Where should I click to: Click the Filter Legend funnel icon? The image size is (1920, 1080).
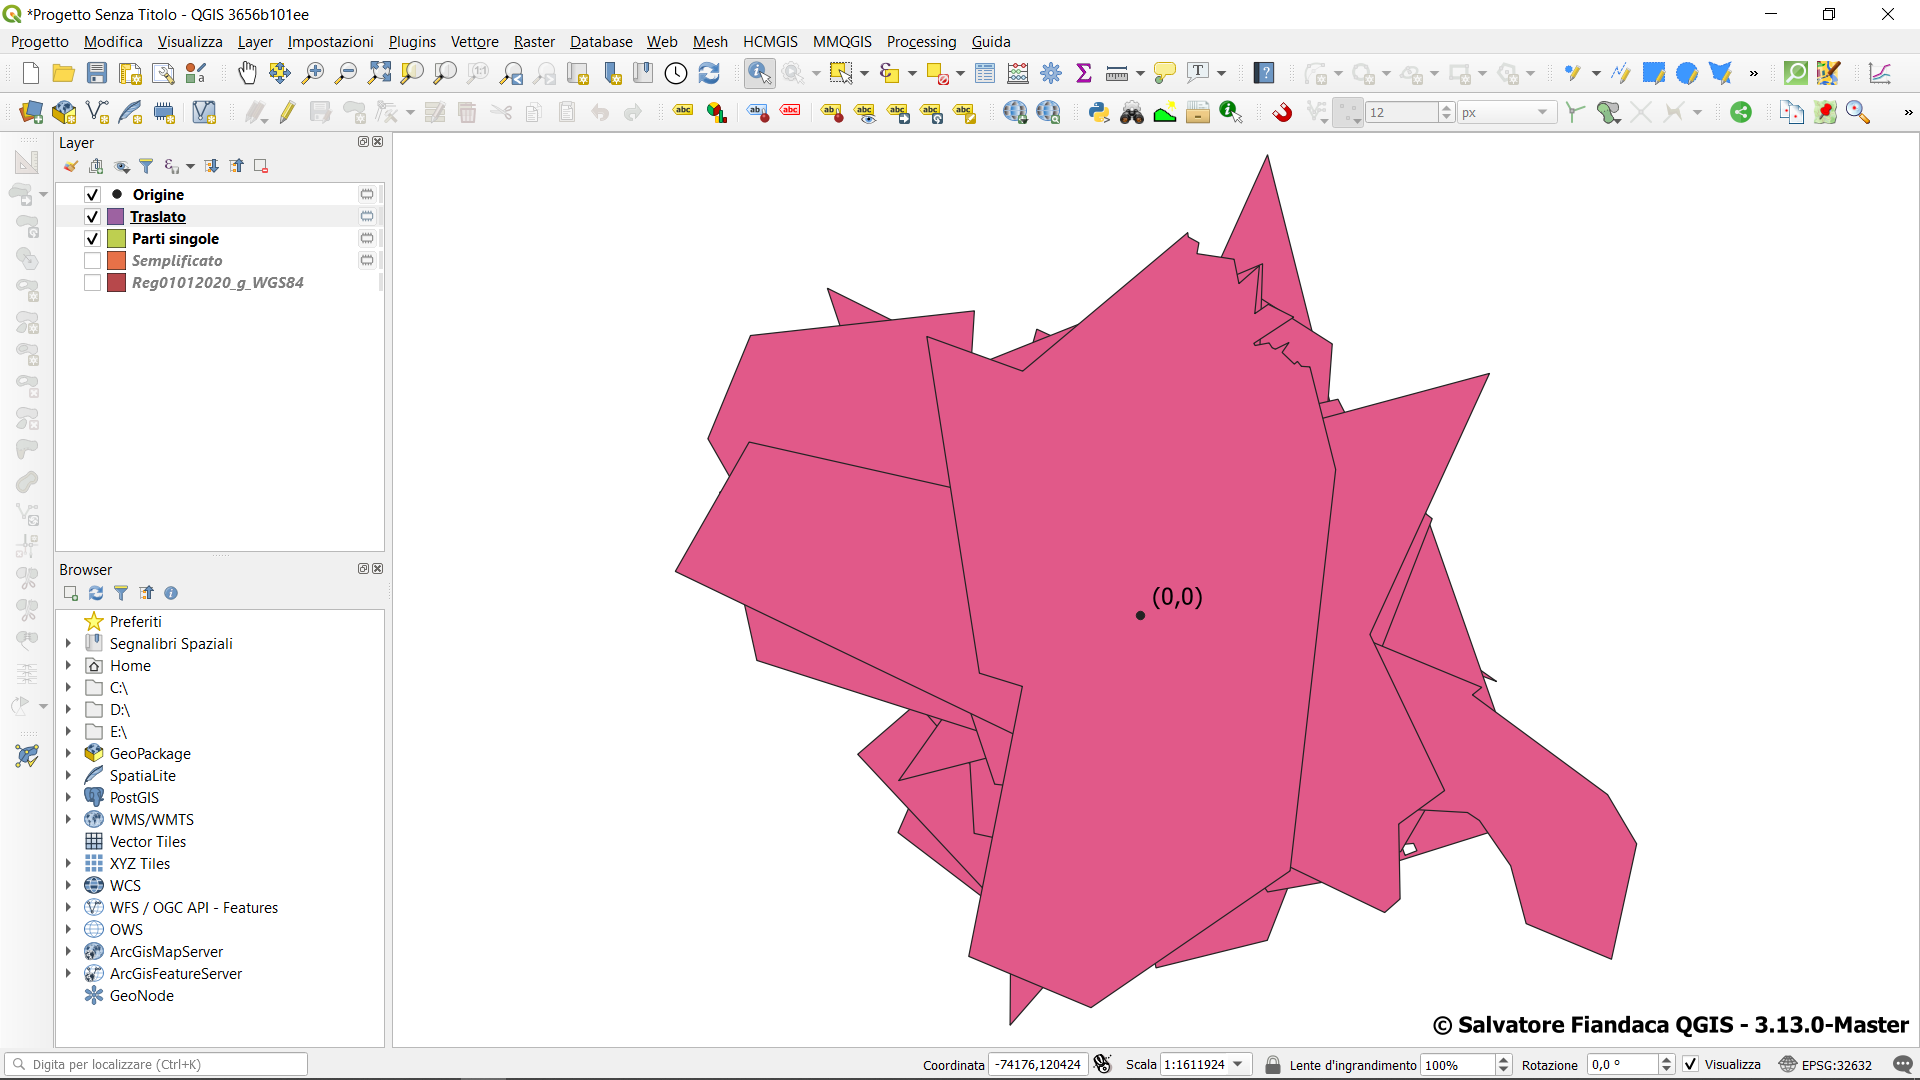pyautogui.click(x=146, y=166)
